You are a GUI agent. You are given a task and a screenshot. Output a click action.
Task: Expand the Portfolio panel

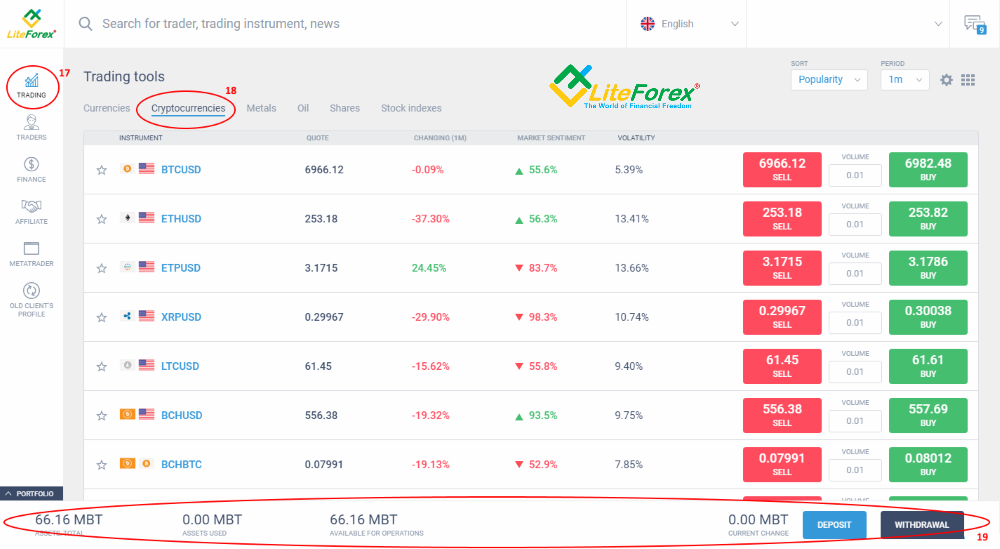coord(31,494)
